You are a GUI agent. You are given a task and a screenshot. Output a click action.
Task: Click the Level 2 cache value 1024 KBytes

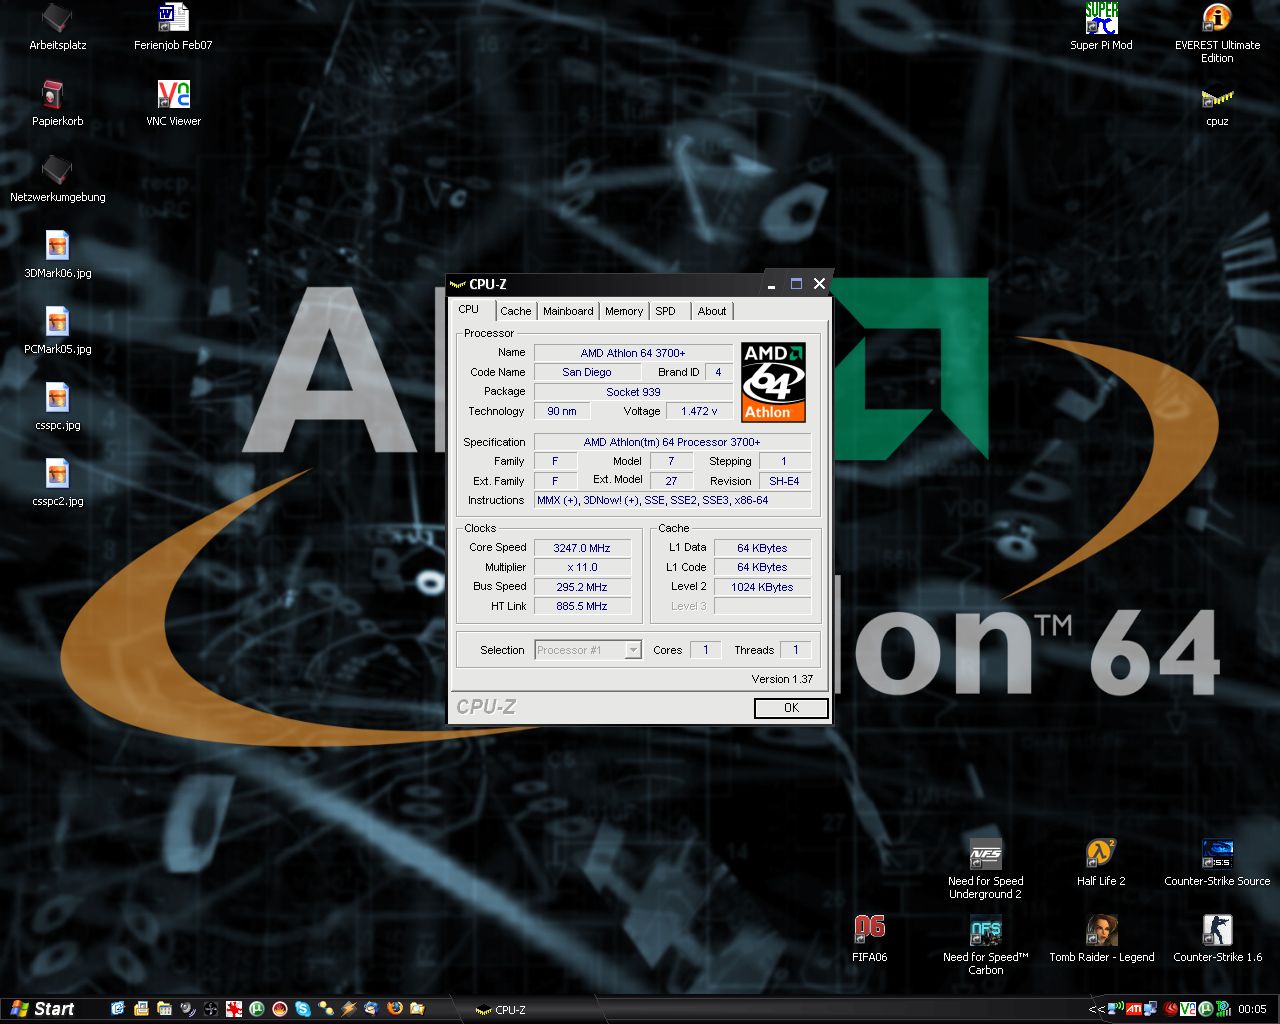click(762, 587)
